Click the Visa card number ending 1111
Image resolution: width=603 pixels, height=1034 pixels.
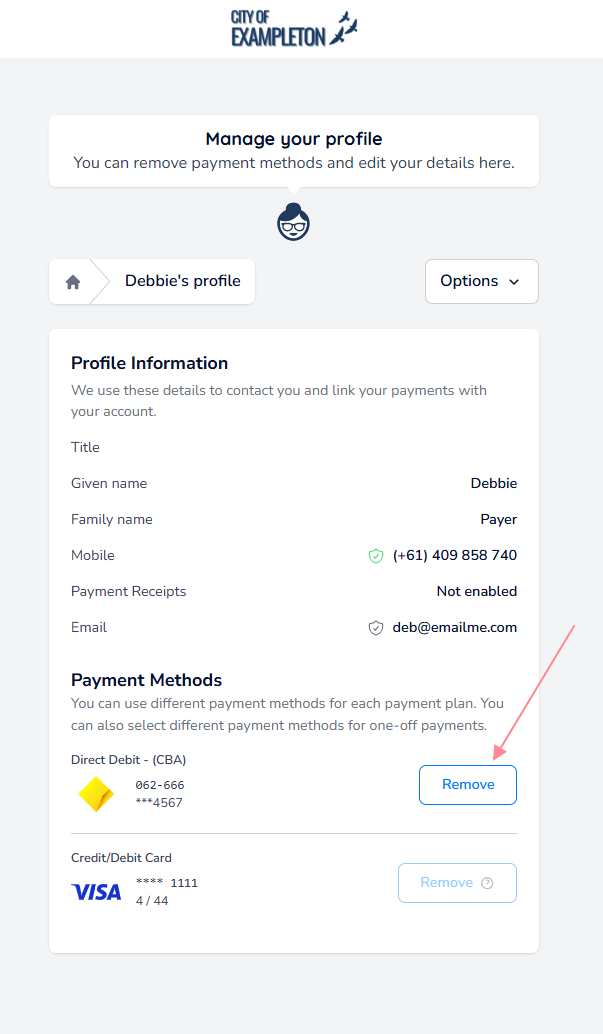coord(167,883)
